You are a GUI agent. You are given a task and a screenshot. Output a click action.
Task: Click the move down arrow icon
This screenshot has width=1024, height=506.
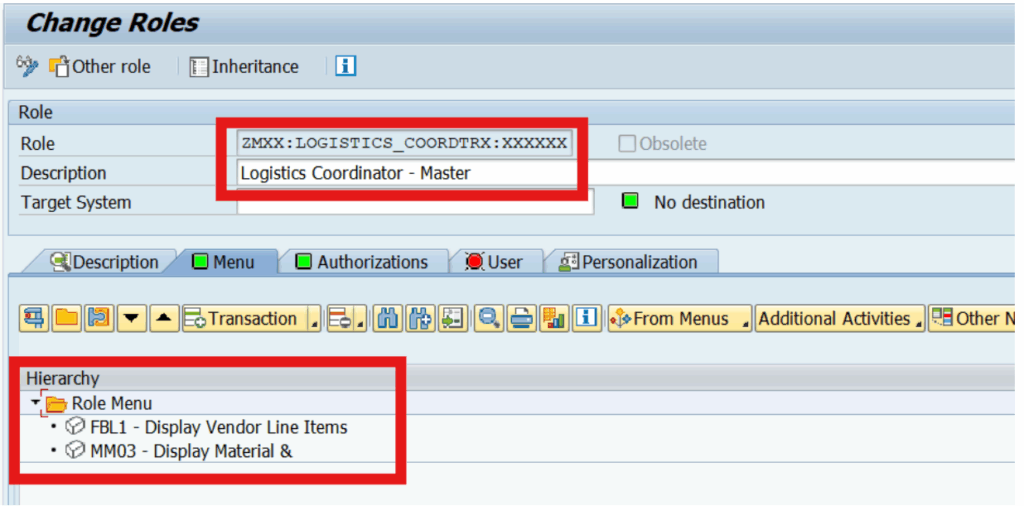[x=132, y=319]
